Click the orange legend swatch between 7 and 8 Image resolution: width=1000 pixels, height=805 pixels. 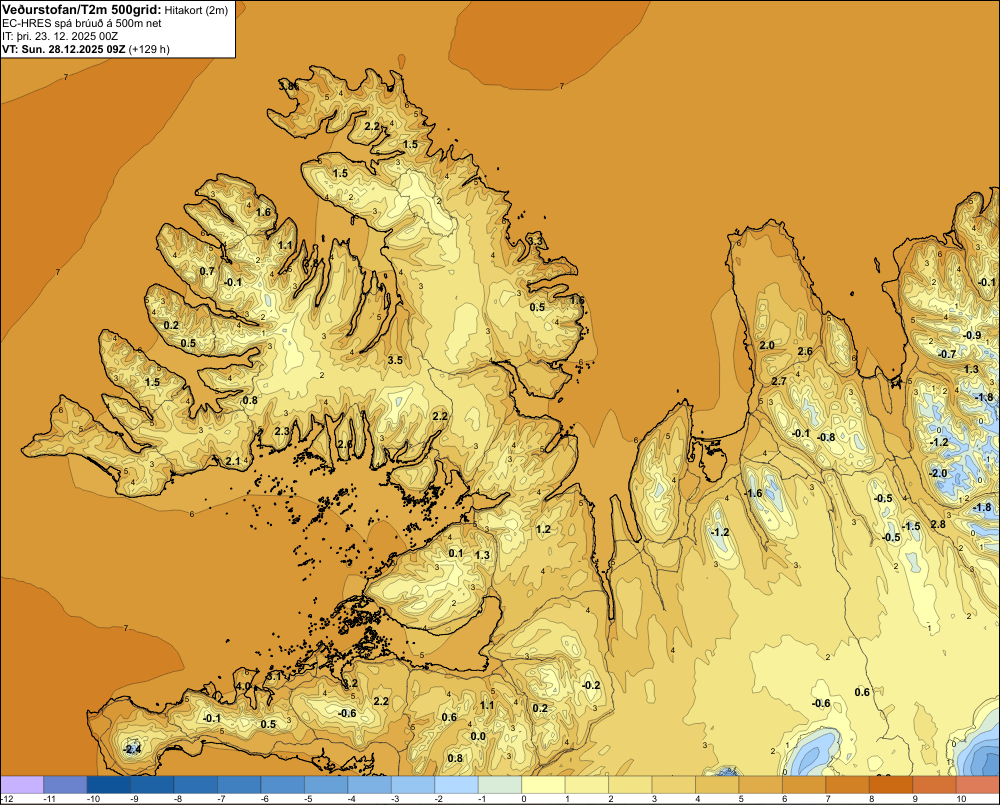[848, 784]
